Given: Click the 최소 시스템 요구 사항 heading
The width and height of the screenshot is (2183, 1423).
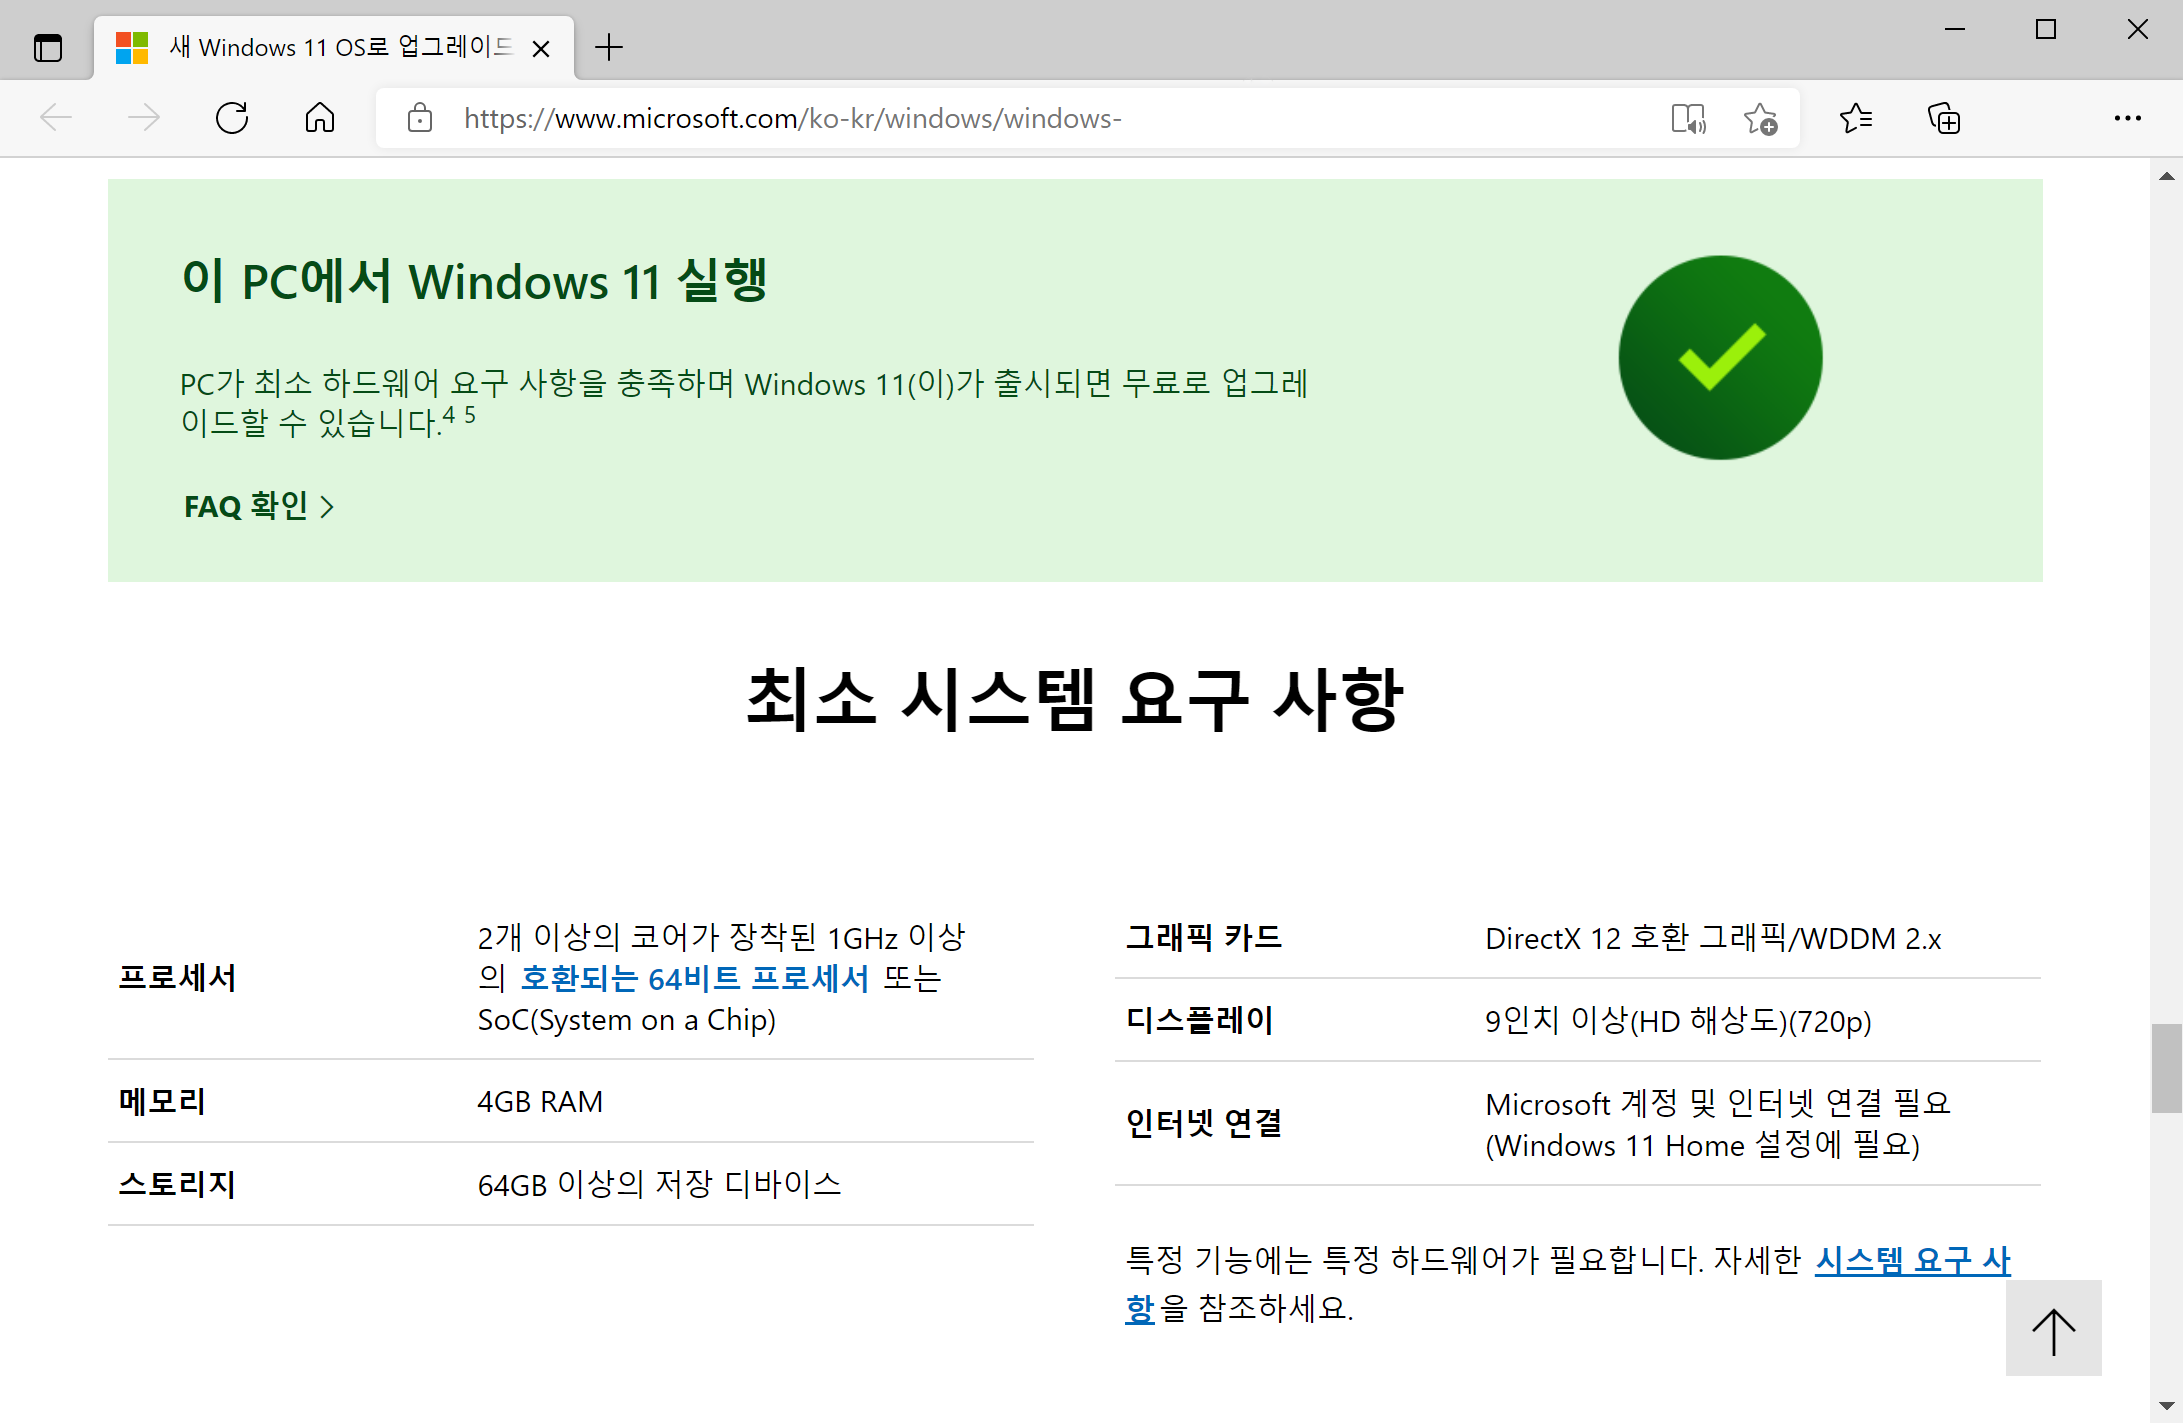Looking at the screenshot, I should (x=1075, y=699).
